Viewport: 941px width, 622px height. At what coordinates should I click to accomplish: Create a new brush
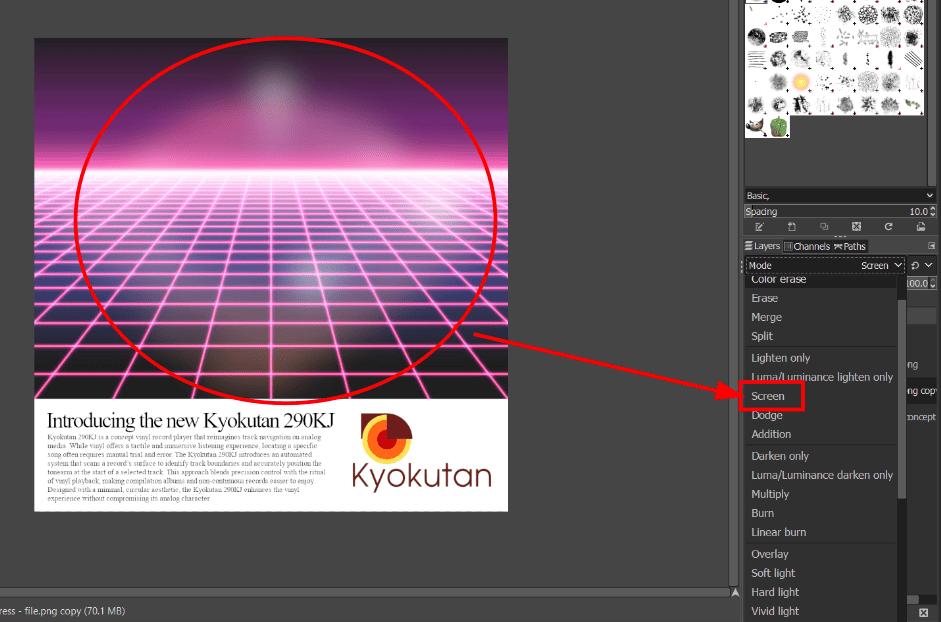(792, 226)
